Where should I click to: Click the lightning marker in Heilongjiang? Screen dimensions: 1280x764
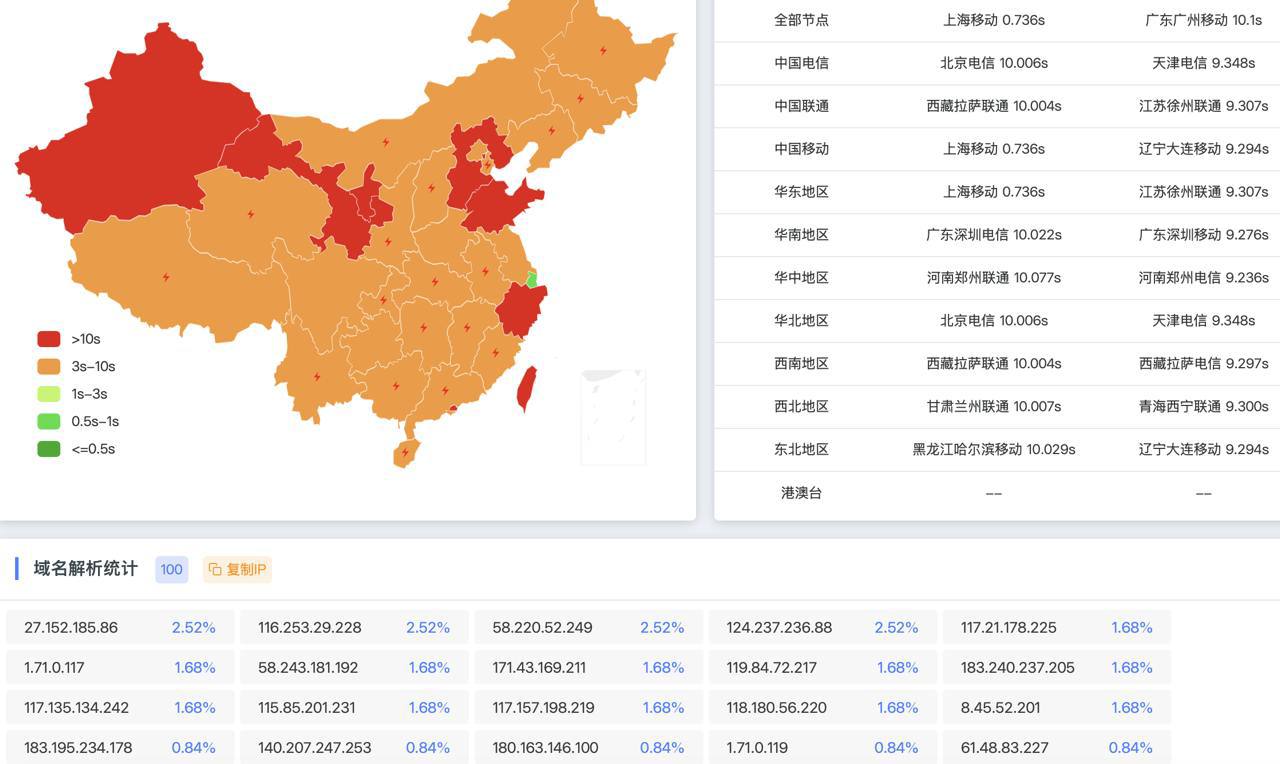(x=603, y=50)
